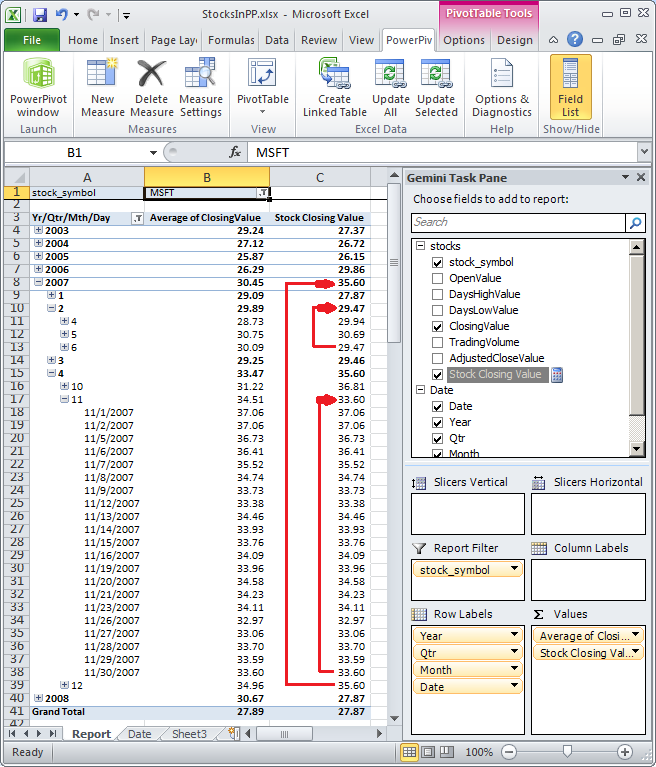656x767 pixels.
Task: Toggle the Field List button
Action: [x=570, y=88]
